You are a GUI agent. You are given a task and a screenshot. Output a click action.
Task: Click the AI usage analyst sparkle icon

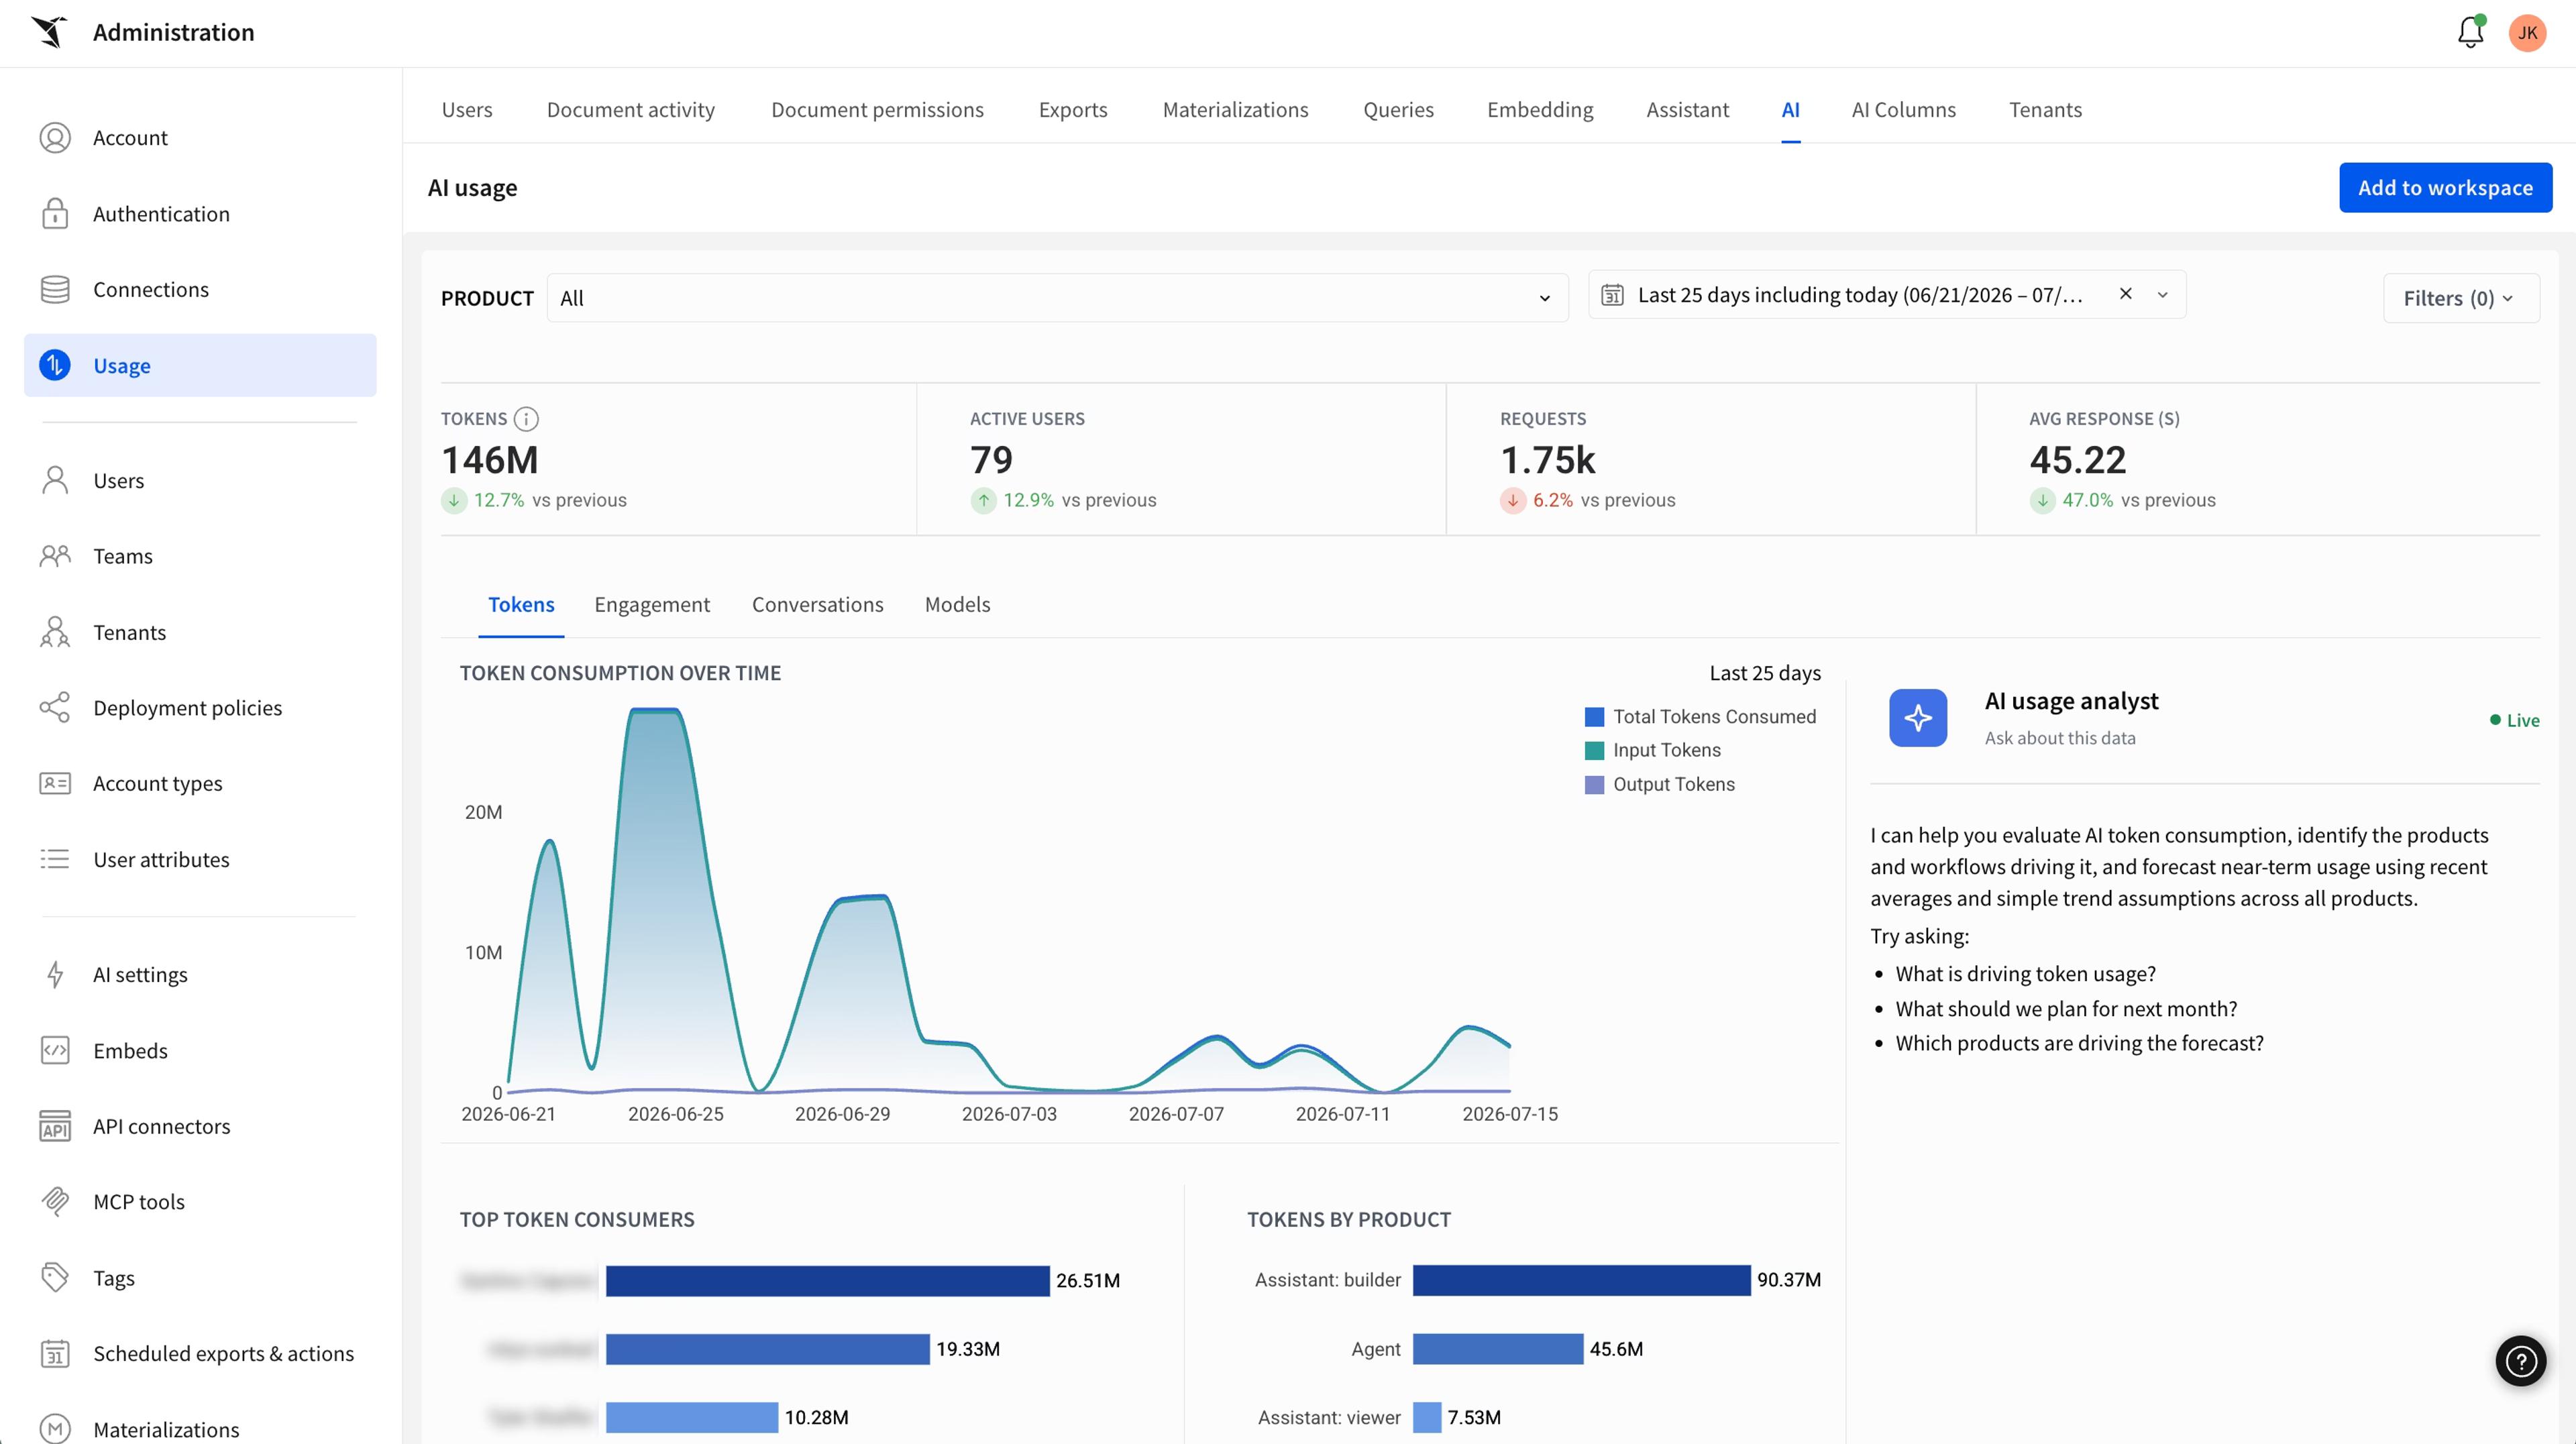click(1917, 717)
